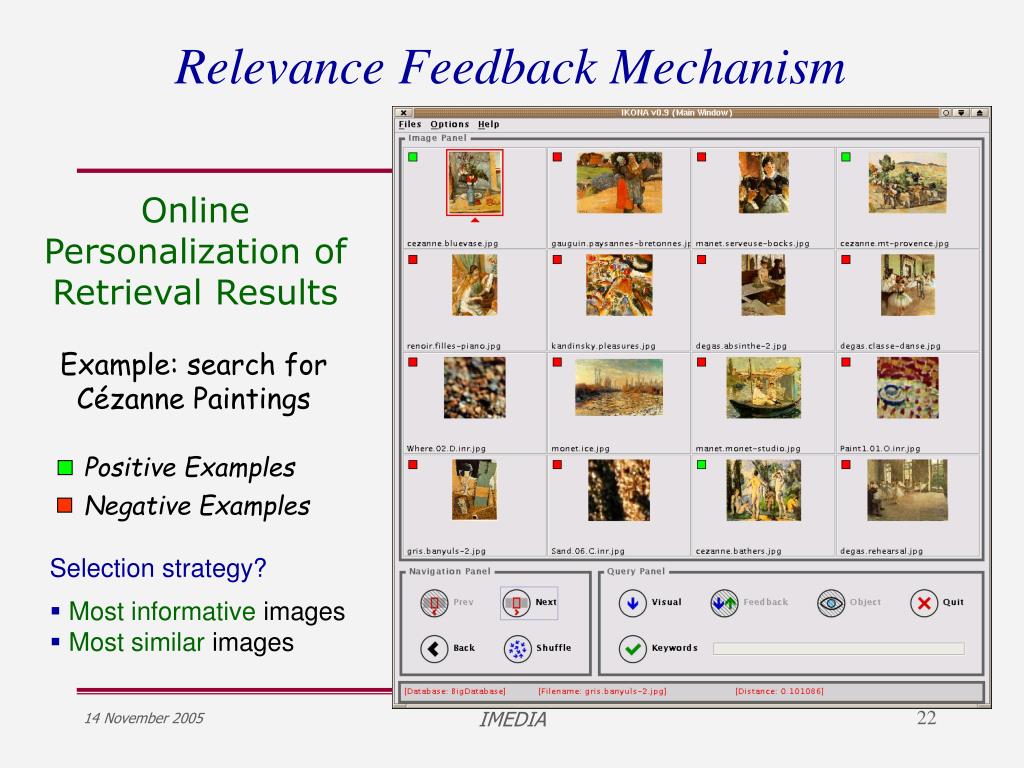Select the Sand.06.C.inr.jpg thumbnail
1024x768 pixels.
click(619, 490)
